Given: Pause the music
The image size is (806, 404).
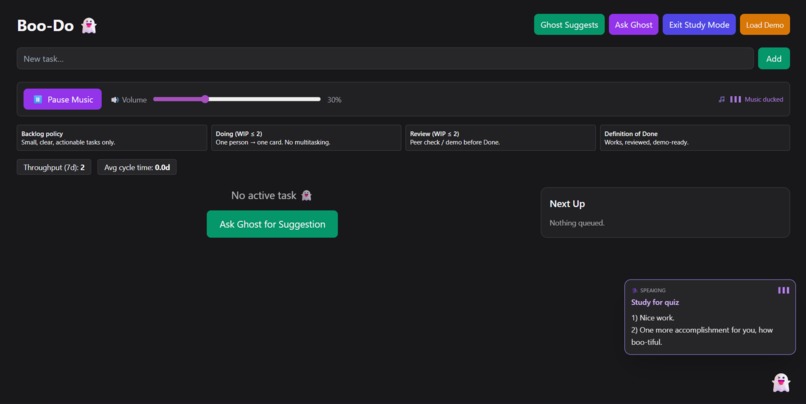Looking at the screenshot, I should [x=63, y=99].
